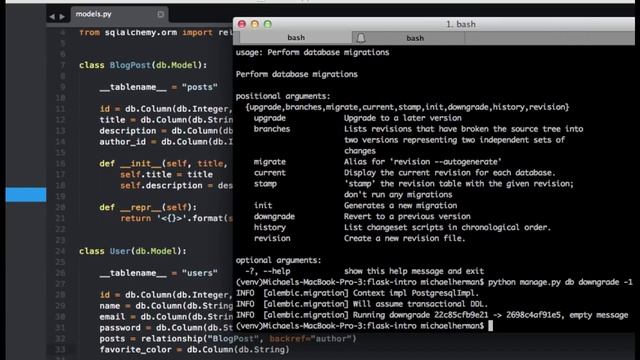The width and height of the screenshot is (640, 360).
Task: Close the models.py tab
Action: [x=160, y=14]
